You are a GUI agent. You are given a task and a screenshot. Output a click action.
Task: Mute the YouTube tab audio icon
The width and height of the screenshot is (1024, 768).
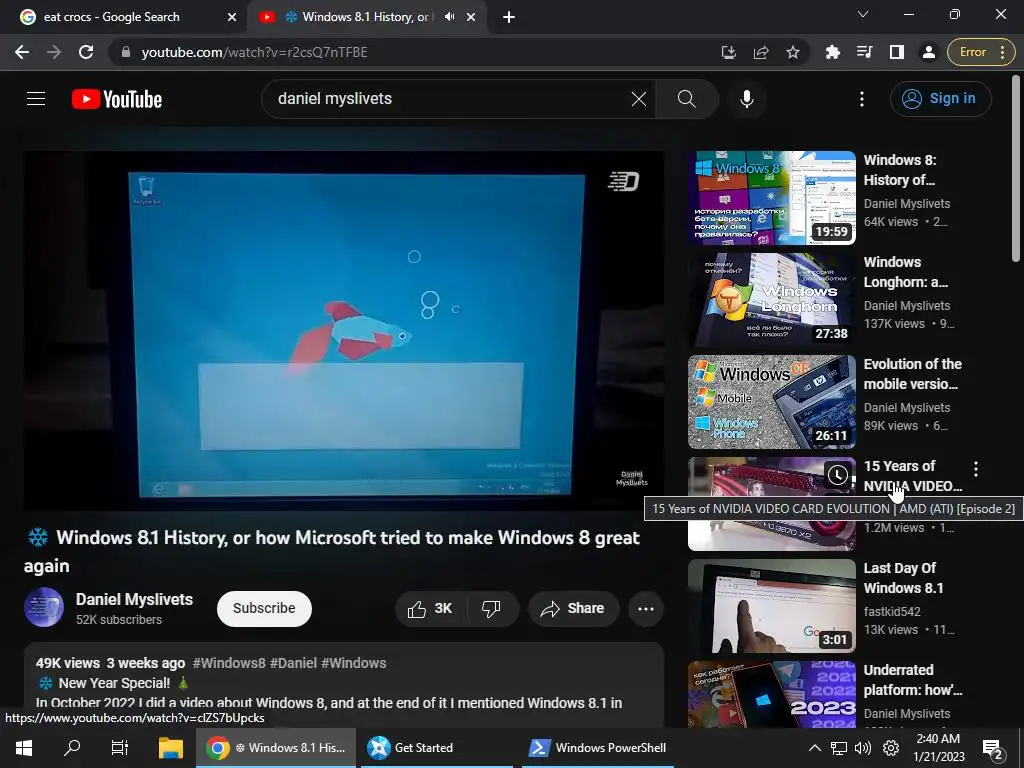[449, 17]
